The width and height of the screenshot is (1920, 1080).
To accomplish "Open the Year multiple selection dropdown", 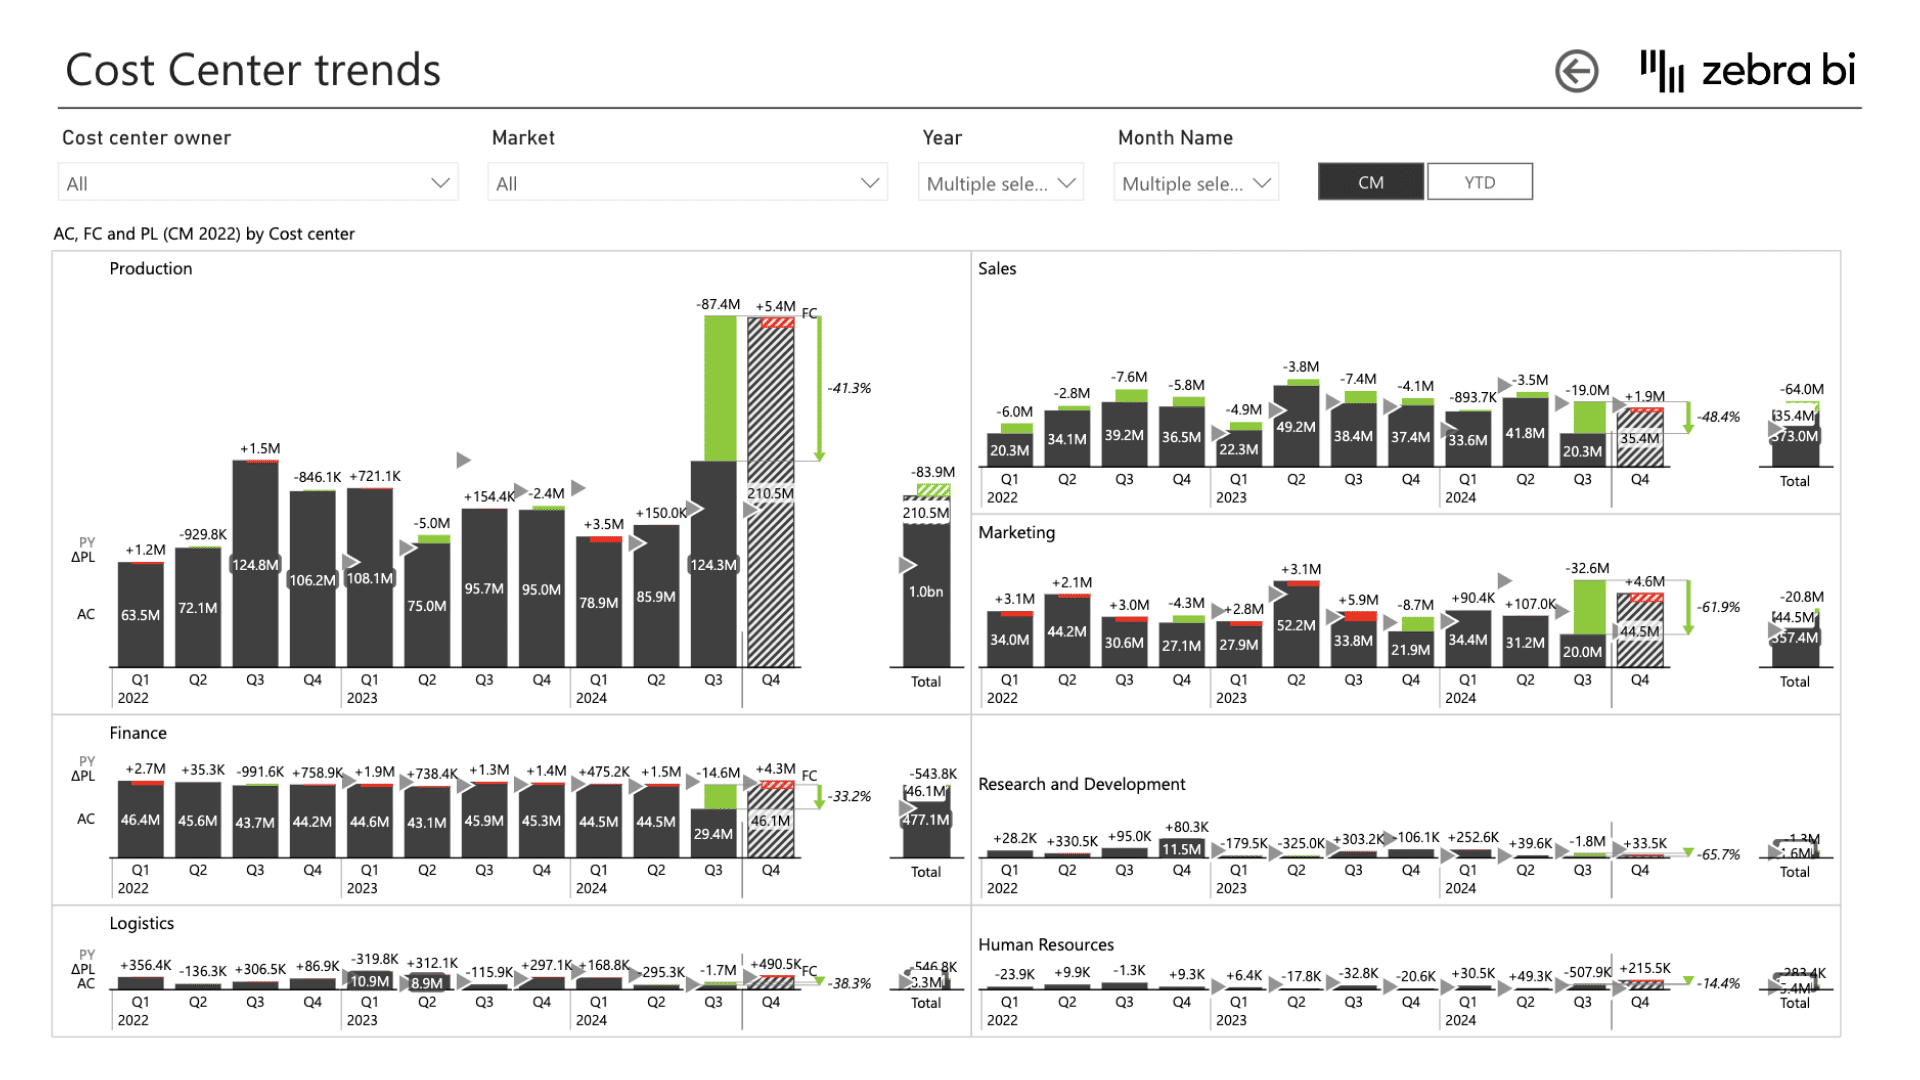I will [1000, 183].
